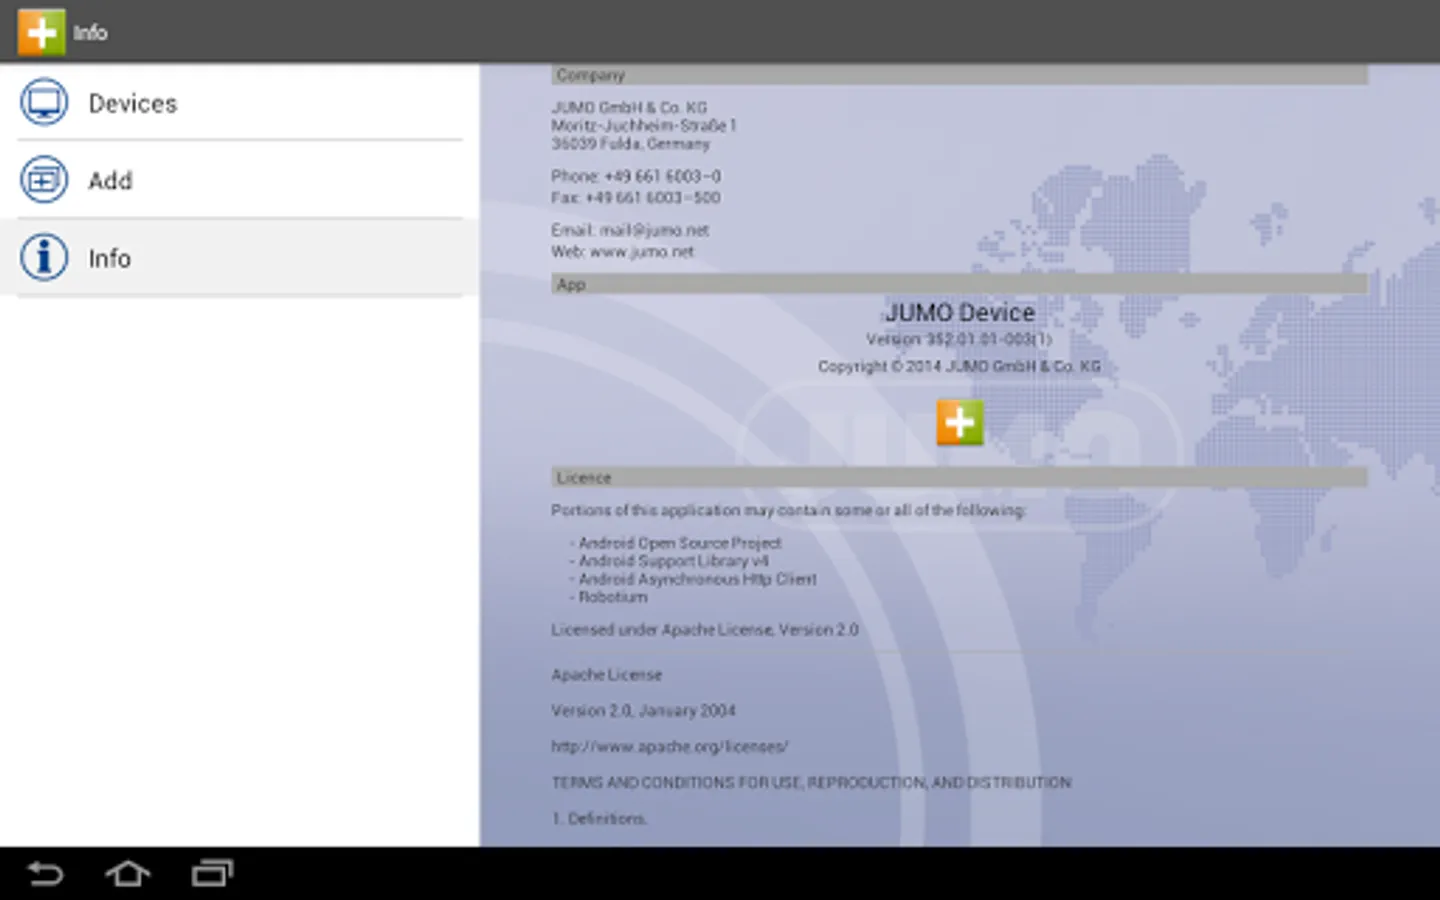Tap the recent apps button
1440x900 pixels.
pos(212,874)
